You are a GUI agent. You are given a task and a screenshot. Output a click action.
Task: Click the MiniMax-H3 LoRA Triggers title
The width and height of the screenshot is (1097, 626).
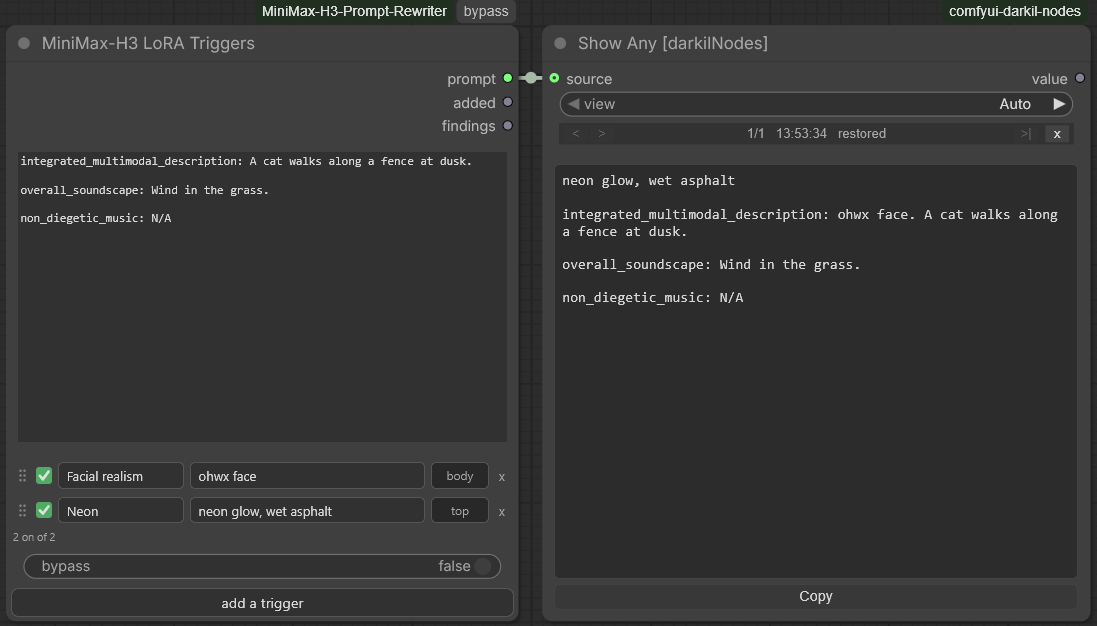[x=148, y=43]
